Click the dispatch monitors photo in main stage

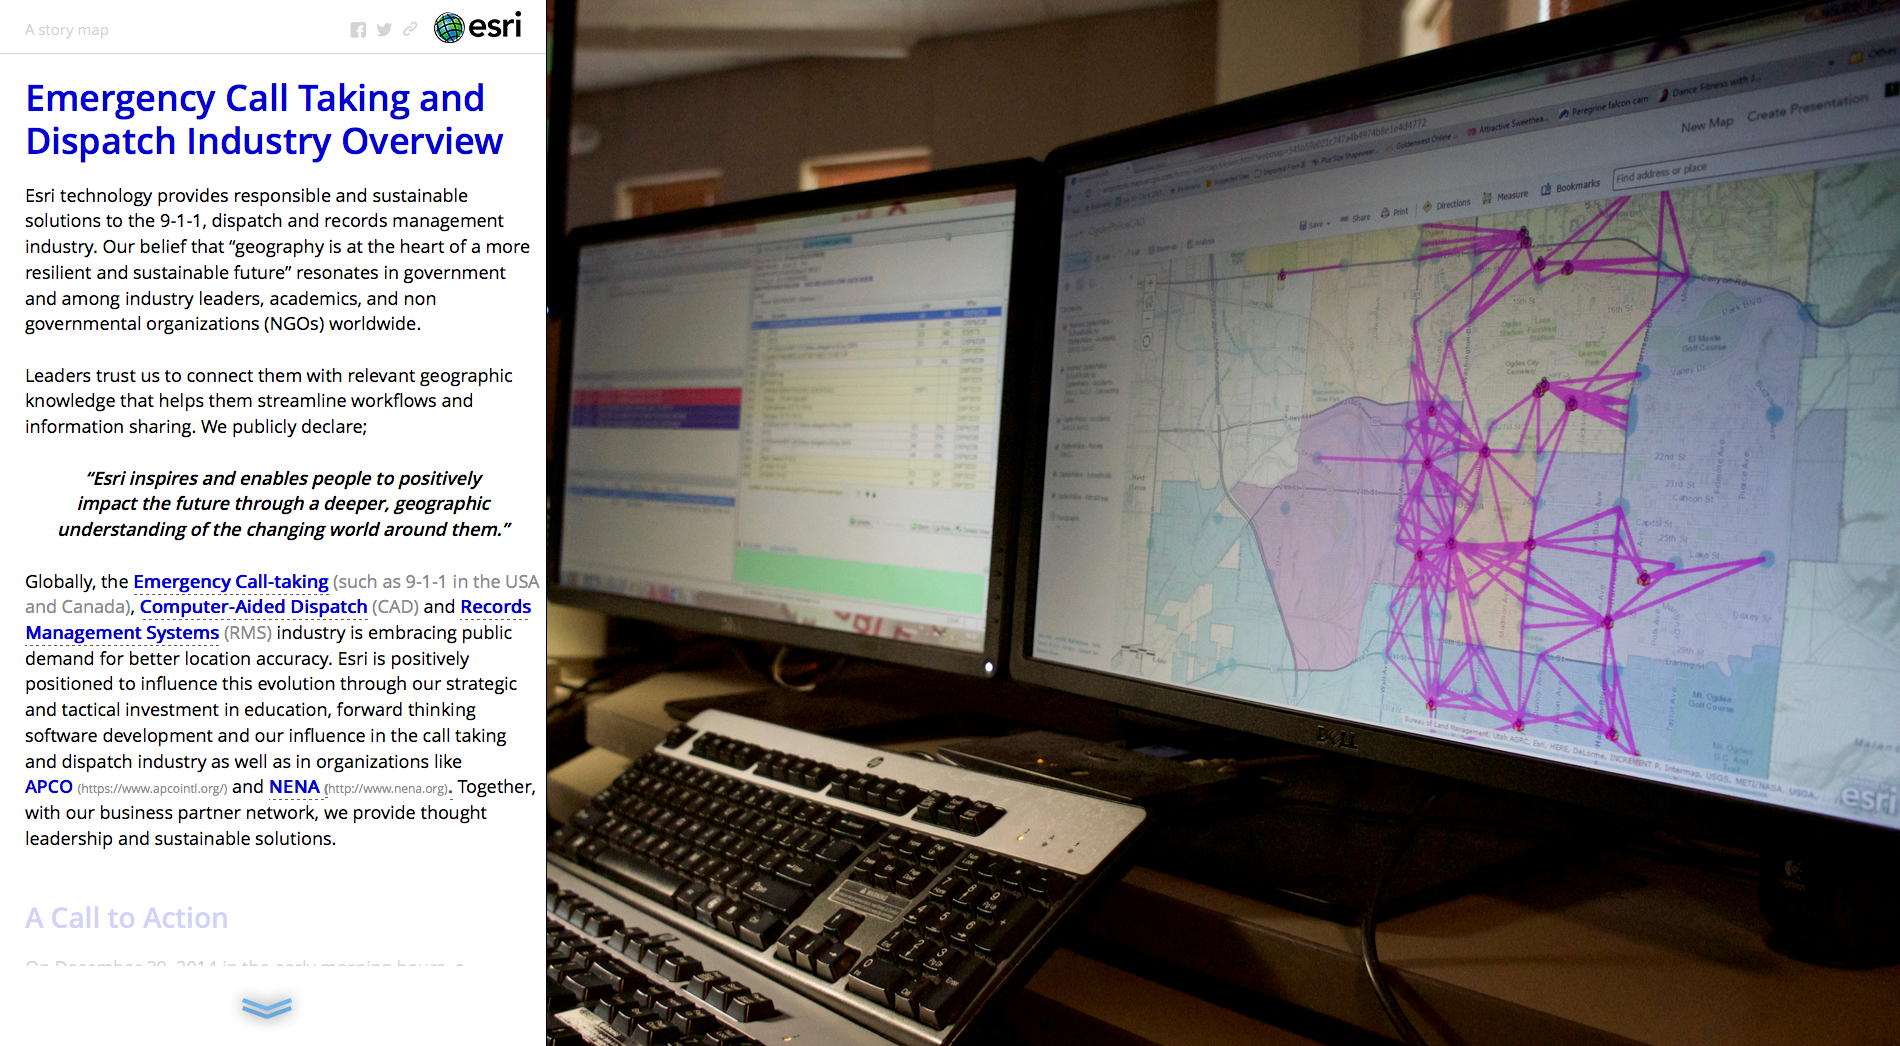coord(1223,523)
